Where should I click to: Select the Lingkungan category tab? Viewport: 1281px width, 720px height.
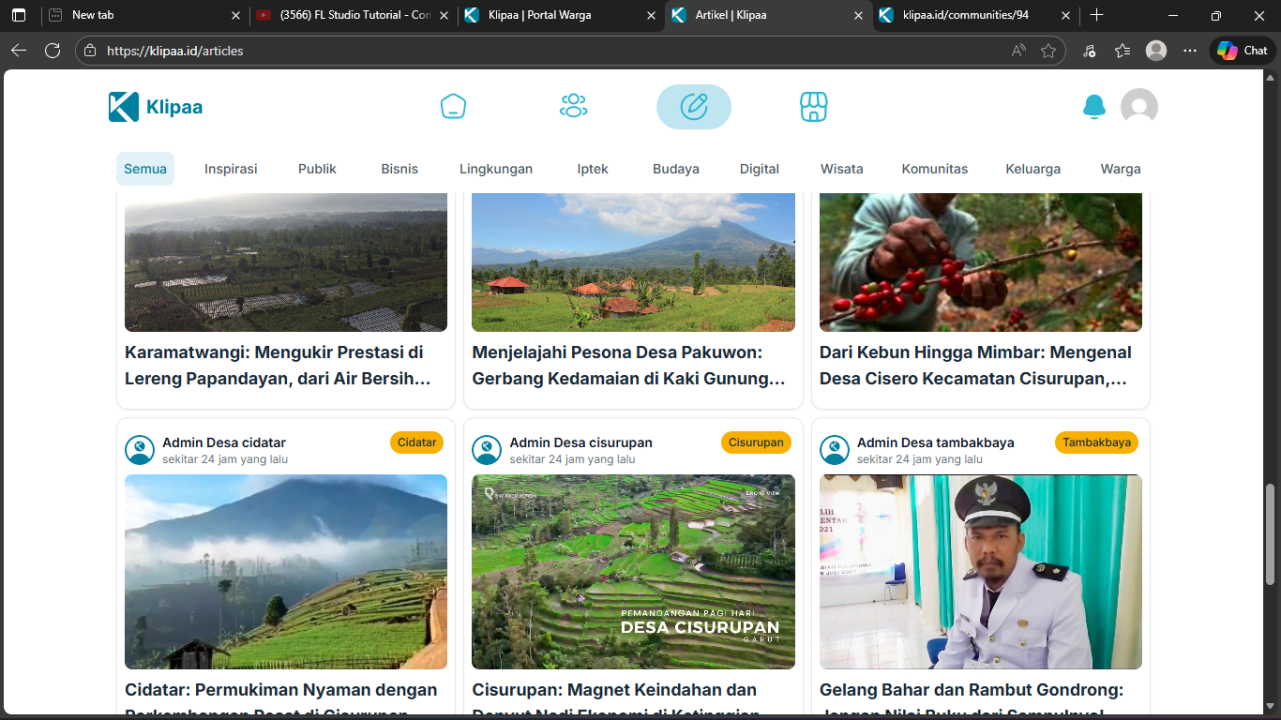[x=496, y=169]
